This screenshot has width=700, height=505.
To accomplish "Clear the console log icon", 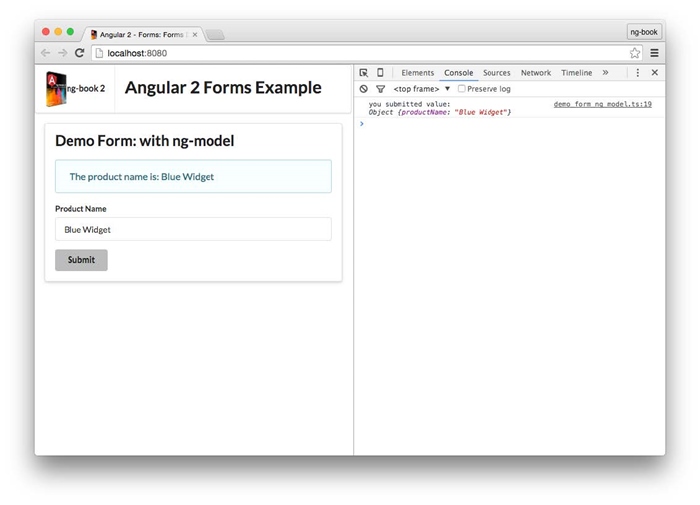I will click(x=364, y=89).
